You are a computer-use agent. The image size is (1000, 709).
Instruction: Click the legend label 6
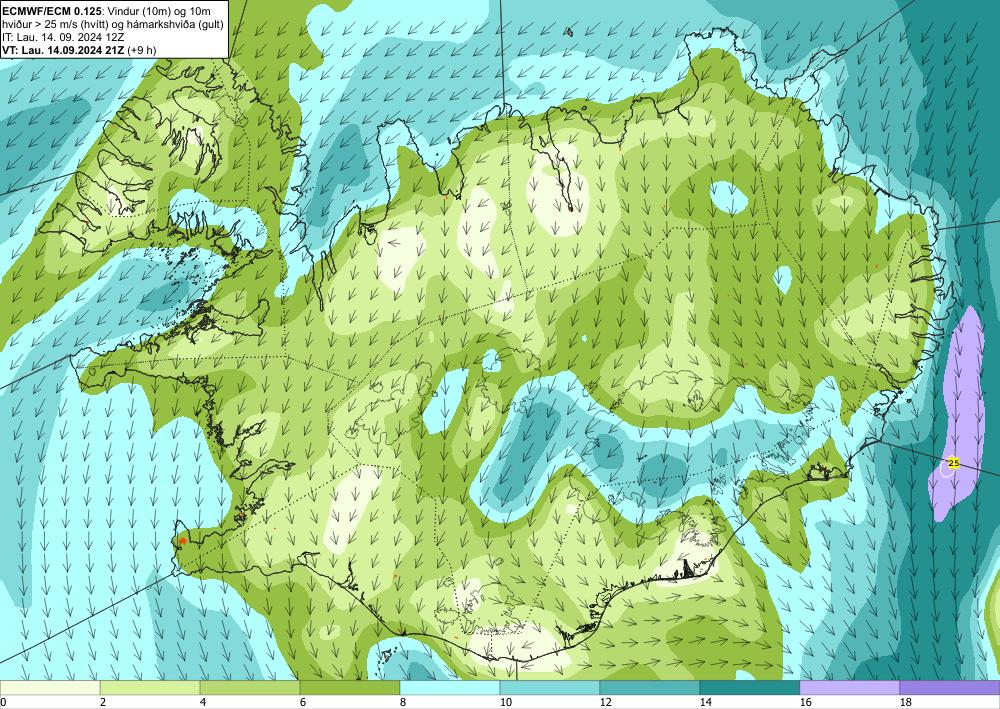pos(303,703)
